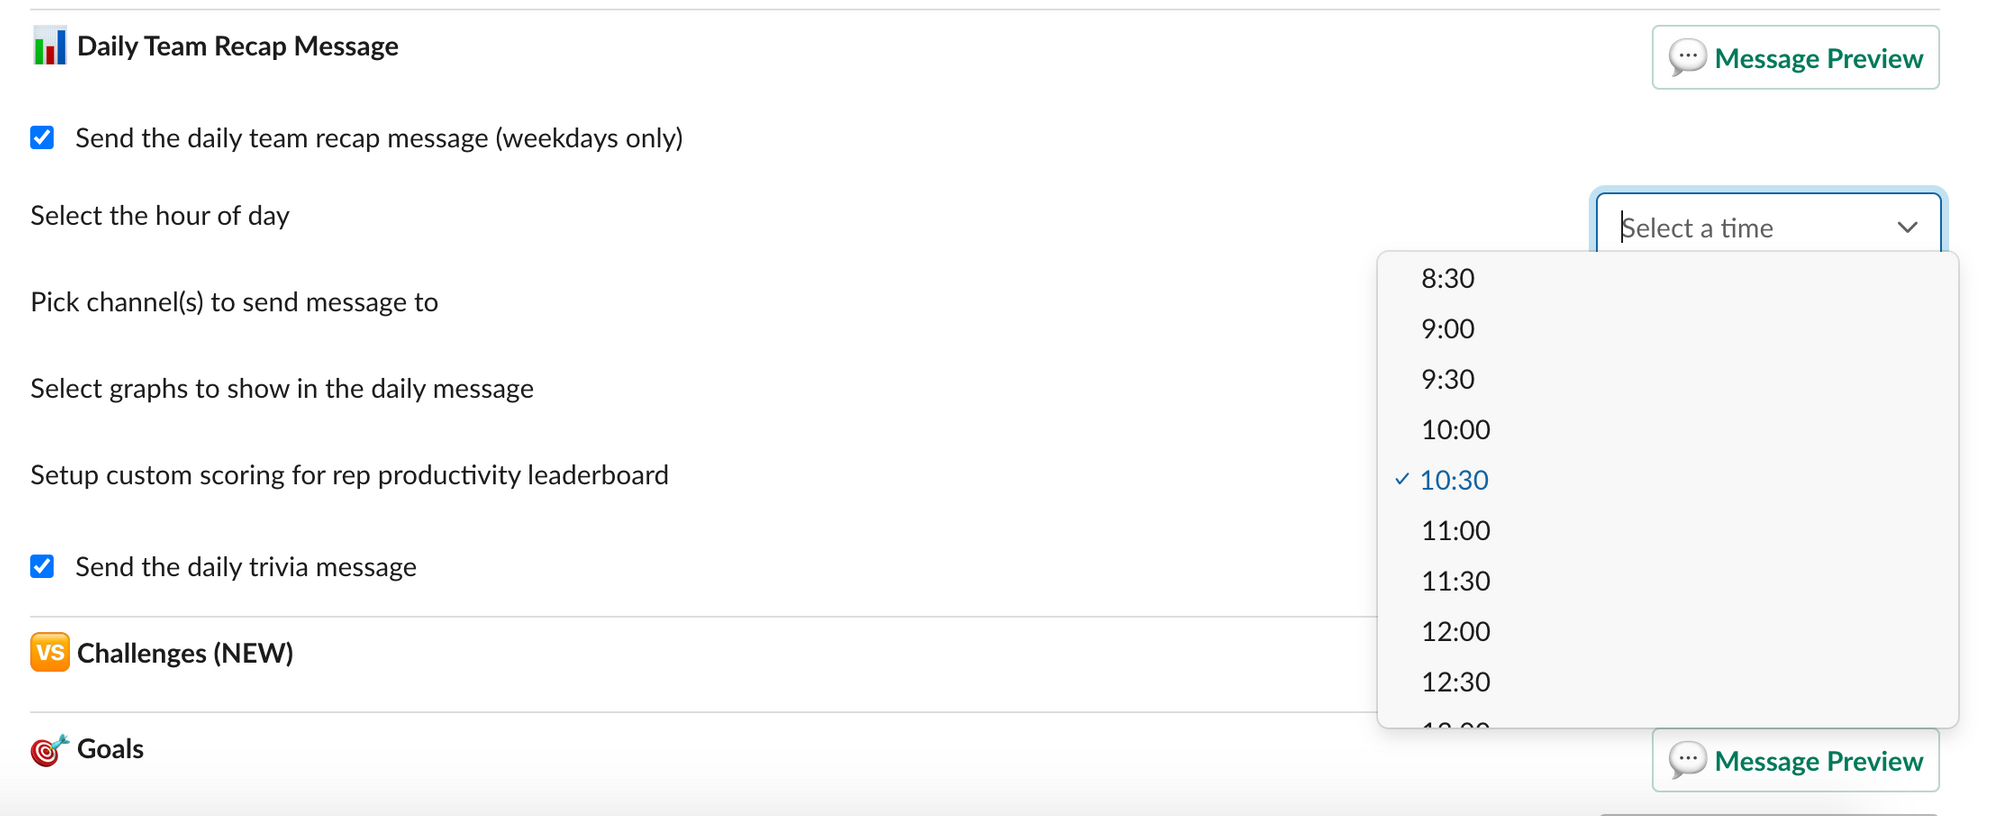The width and height of the screenshot is (2000, 816).
Task: Click the speech bubble icon in bottom Message Preview
Action: pos(1687,760)
